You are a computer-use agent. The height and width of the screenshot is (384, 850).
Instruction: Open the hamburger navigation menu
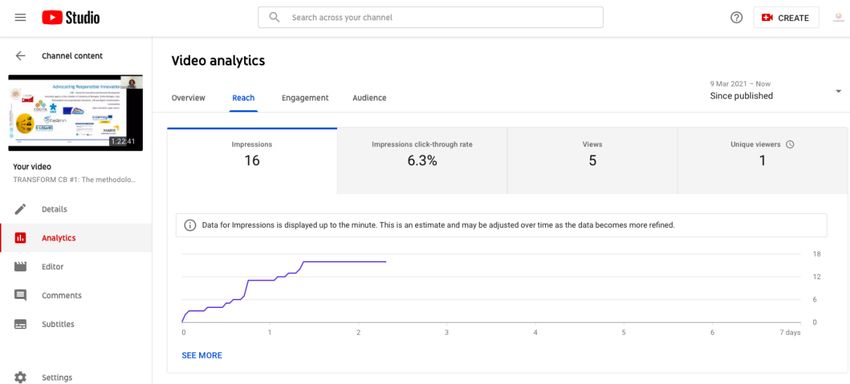(x=20, y=17)
